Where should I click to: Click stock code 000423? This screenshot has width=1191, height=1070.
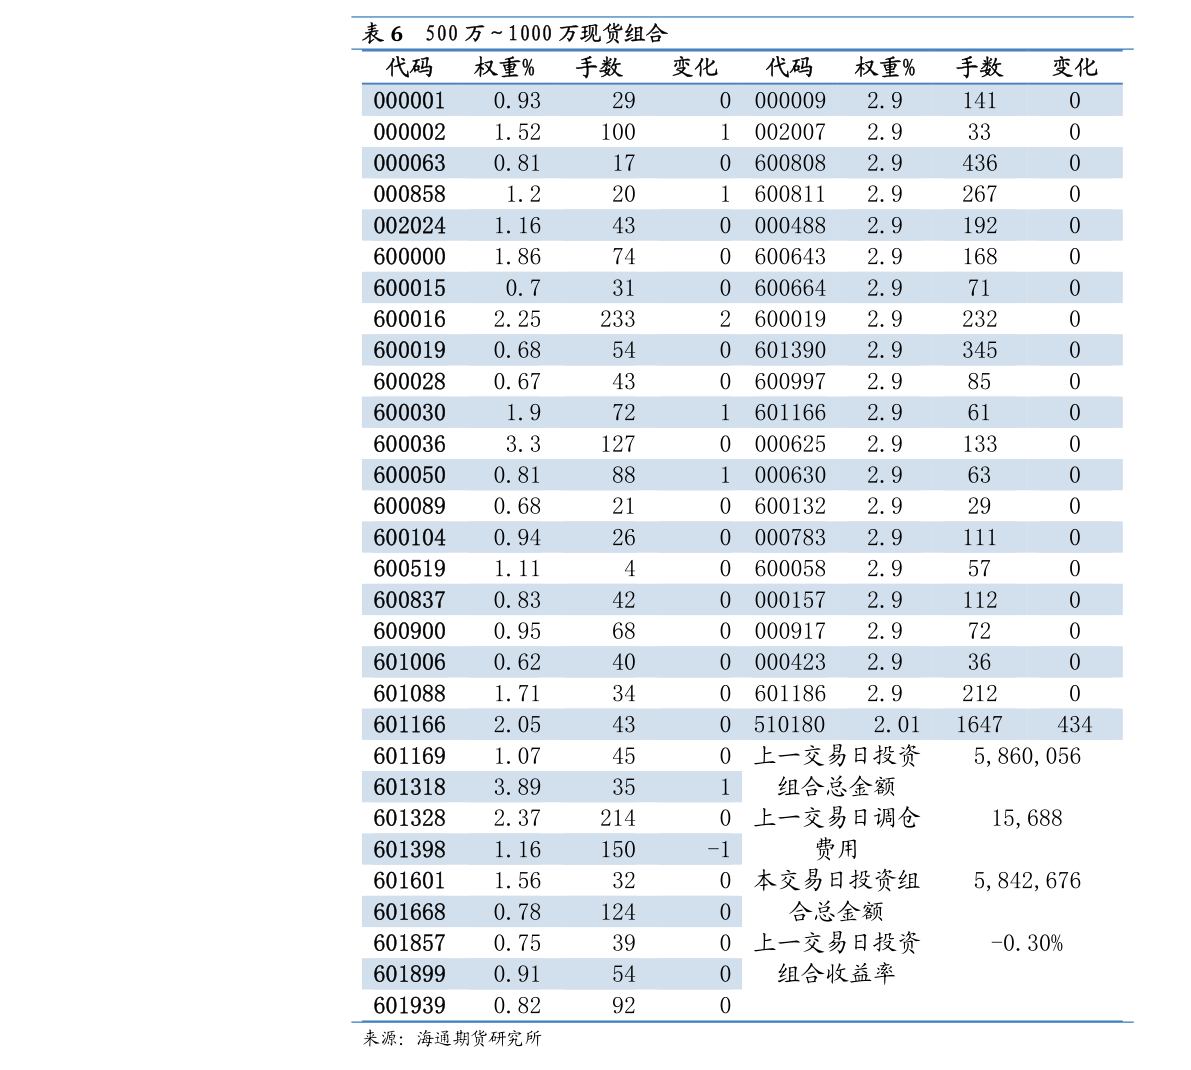tap(790, 663)
